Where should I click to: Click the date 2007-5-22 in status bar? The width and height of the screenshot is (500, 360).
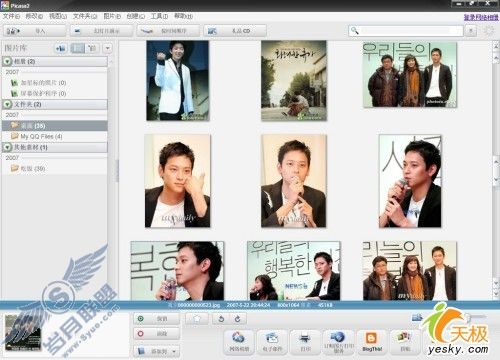[x=248, y=305]
